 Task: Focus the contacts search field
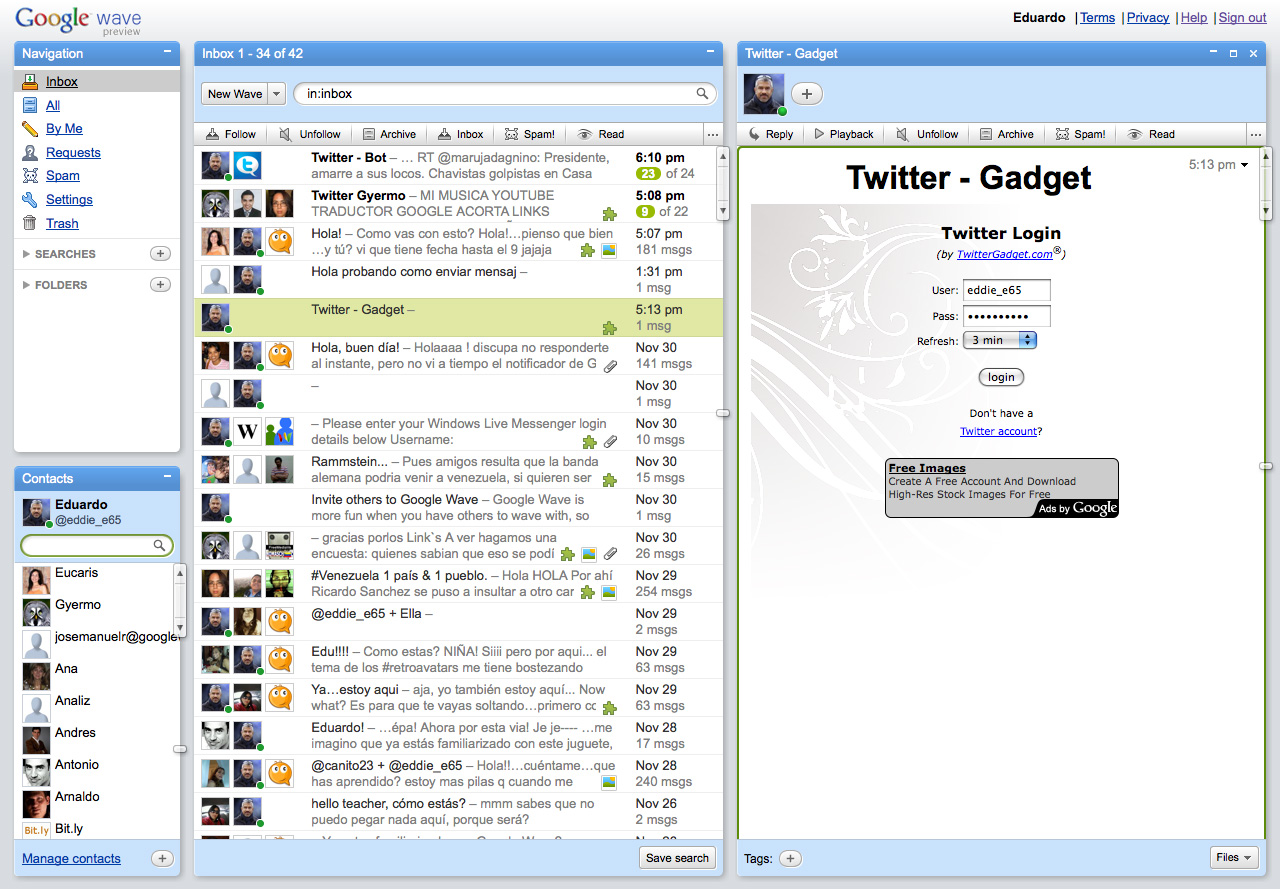click(97, 546)
